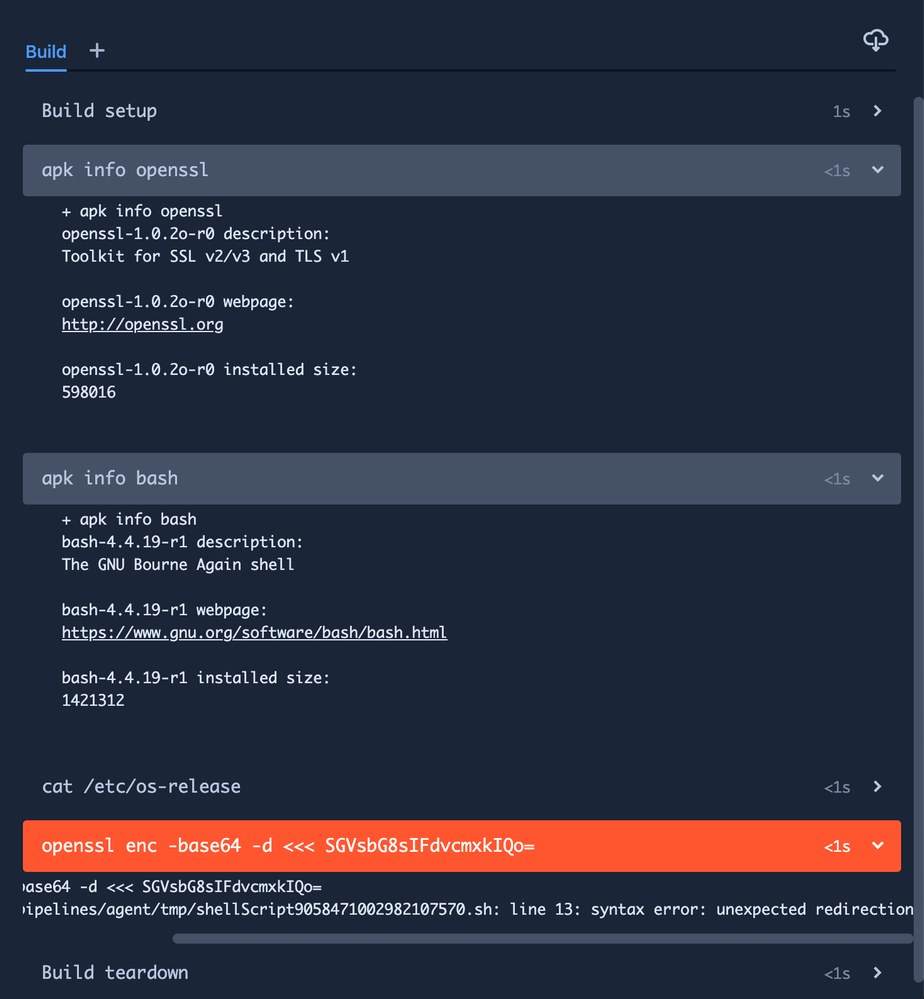Click the 'ase64 -d <<< SGVsbG8sIFdvcmxkIQo=' output line

click(172, 887)
